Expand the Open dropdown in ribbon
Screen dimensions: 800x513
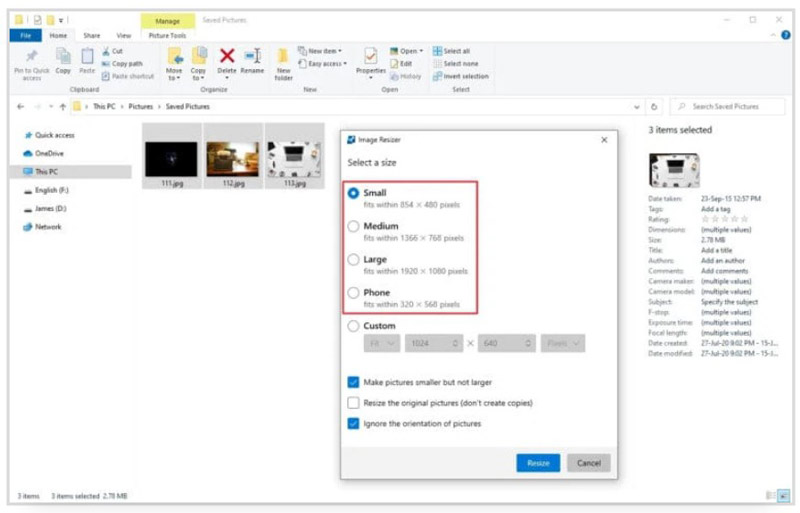click(x=407, y=51)
